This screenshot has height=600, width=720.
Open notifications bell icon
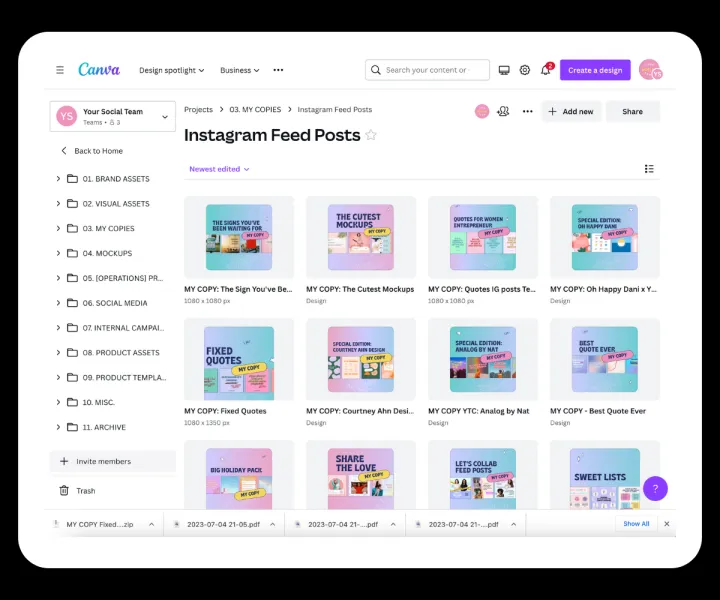546,70
